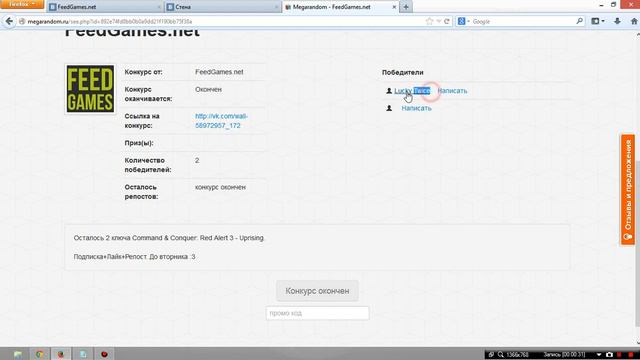
Task: Click Написать for the second winner
Action: 416,108
